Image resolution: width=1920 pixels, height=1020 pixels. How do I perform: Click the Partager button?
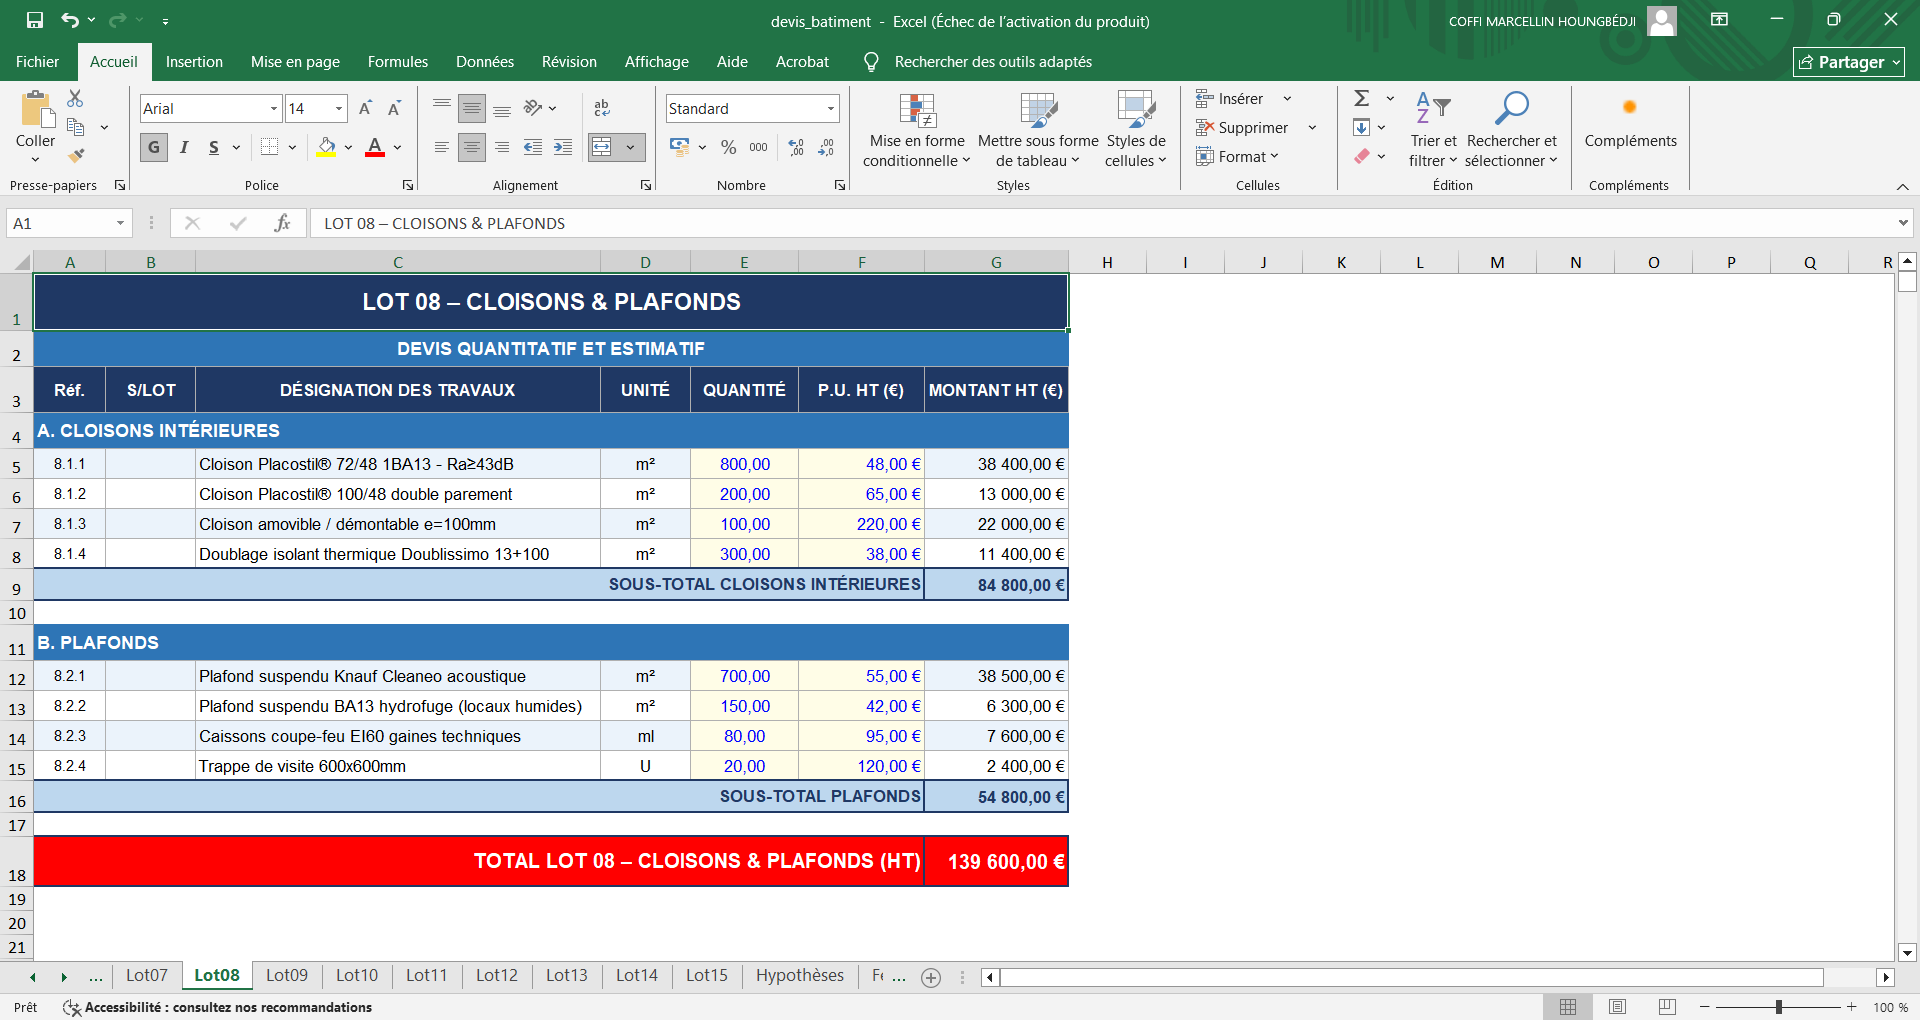[x=1848, y=62]
